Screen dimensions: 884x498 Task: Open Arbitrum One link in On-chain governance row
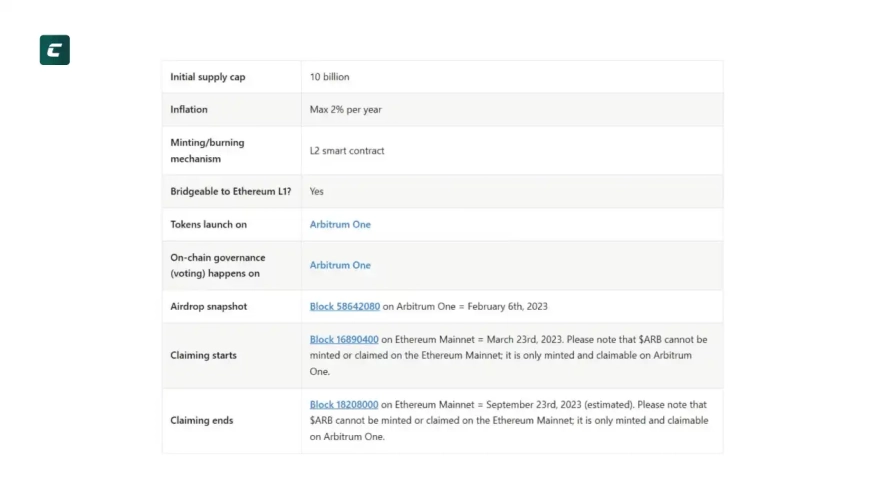[340, 265]
